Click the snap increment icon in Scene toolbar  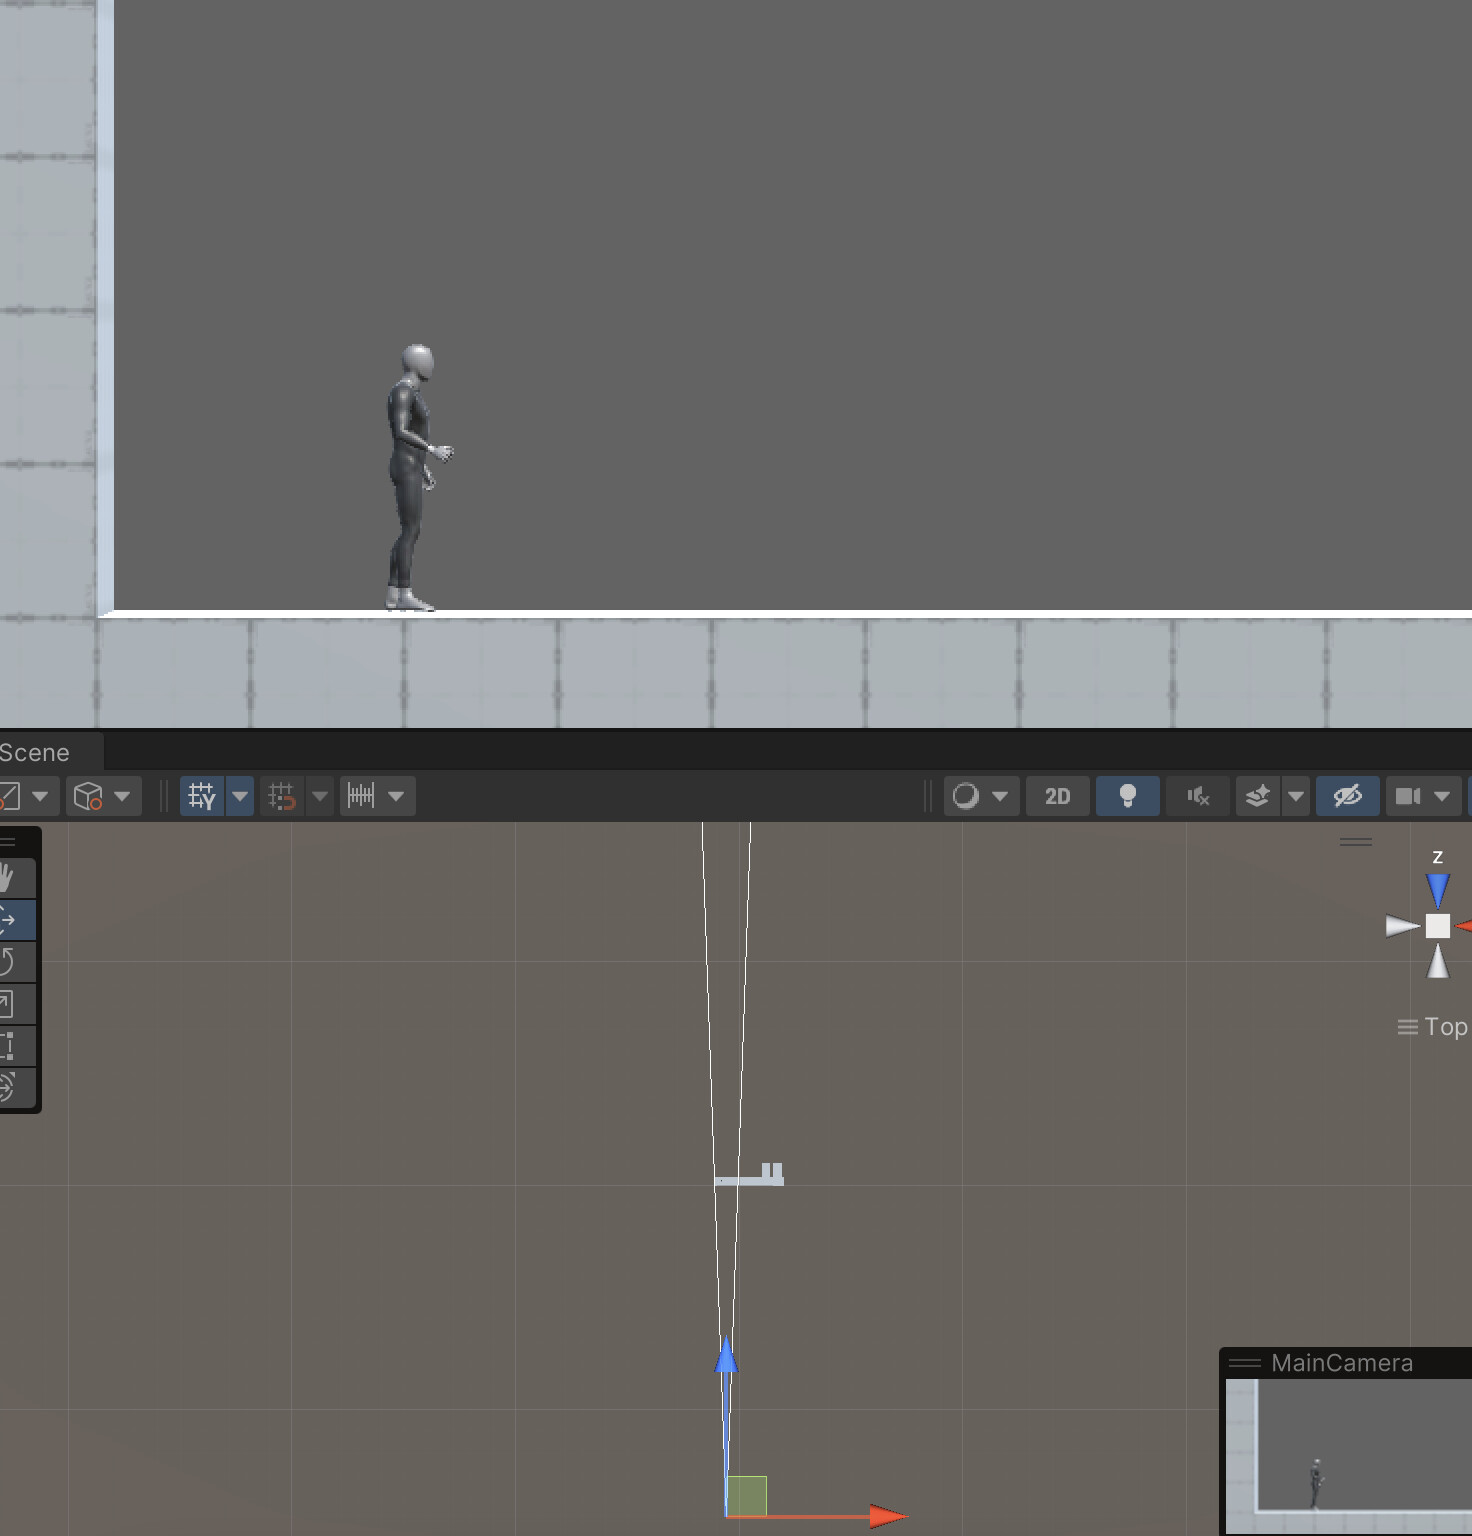tap(283, 796)
